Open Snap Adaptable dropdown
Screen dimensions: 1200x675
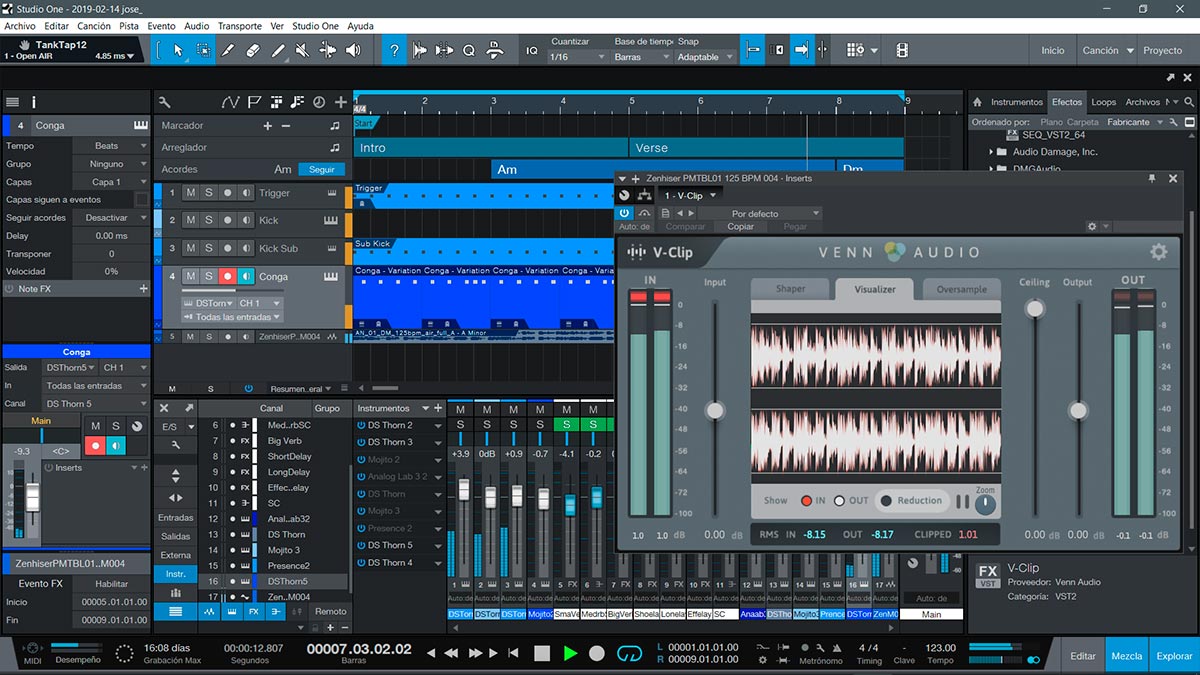tap(705, 57)
